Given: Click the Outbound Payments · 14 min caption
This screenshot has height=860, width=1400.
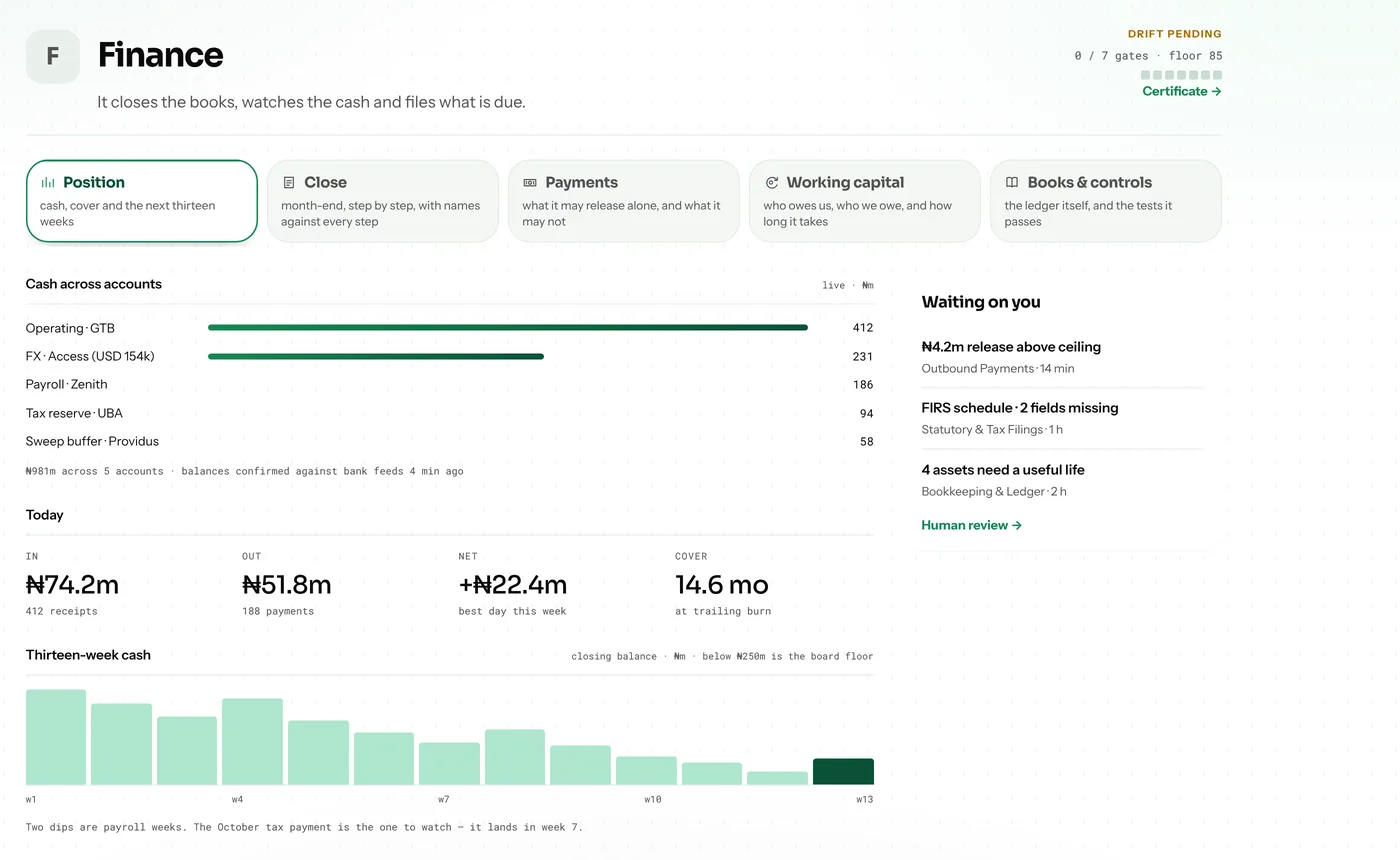Looking at the screenshot, I should (998, 368).
